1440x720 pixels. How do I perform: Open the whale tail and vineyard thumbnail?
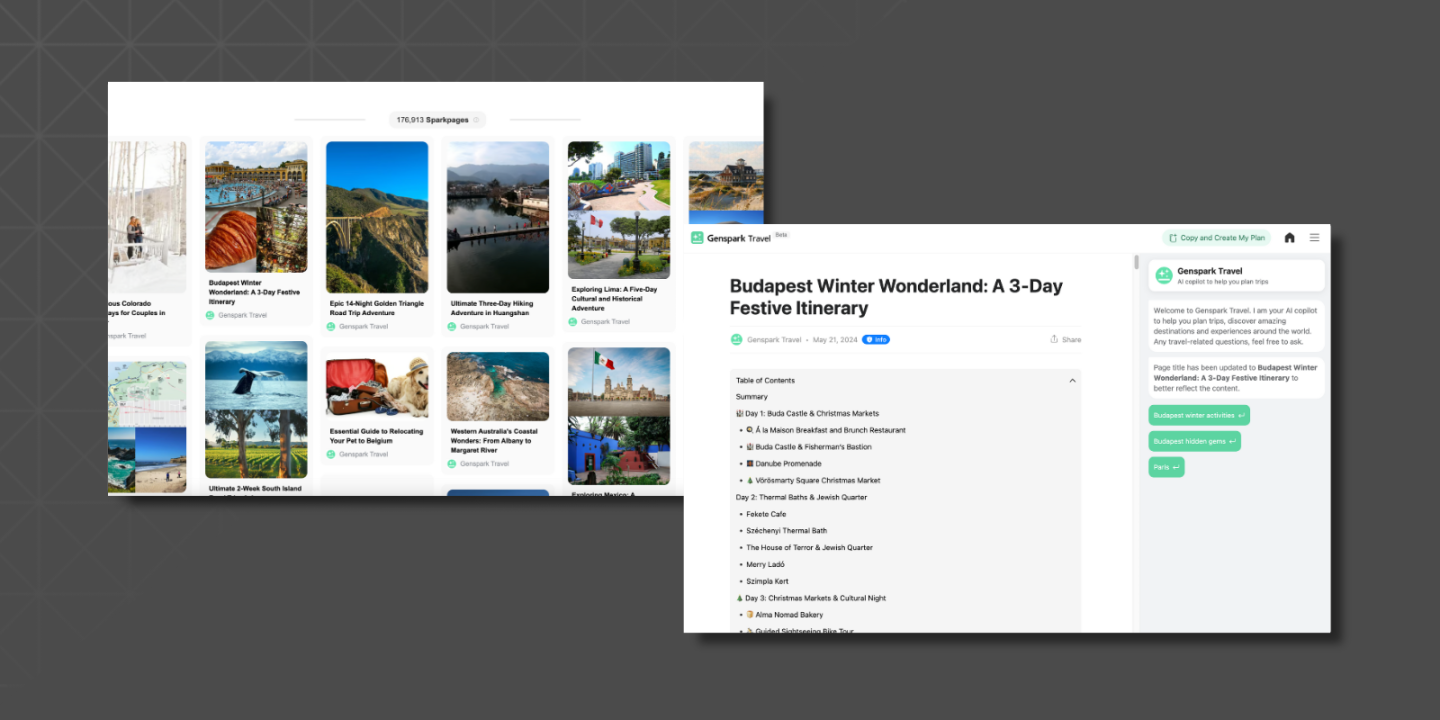[256, 410]
